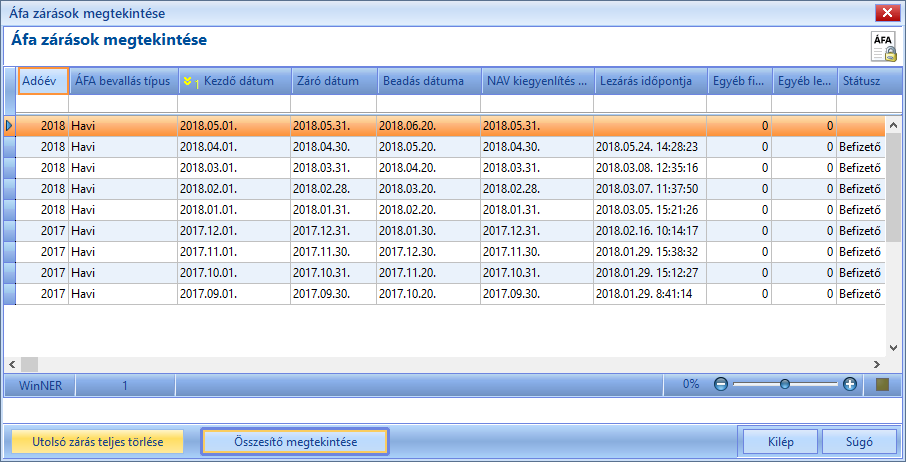The width and height of the screenshot is (906, 462).
Task: Click filter field under Lezárás időpontja
Action: point(650,104)
